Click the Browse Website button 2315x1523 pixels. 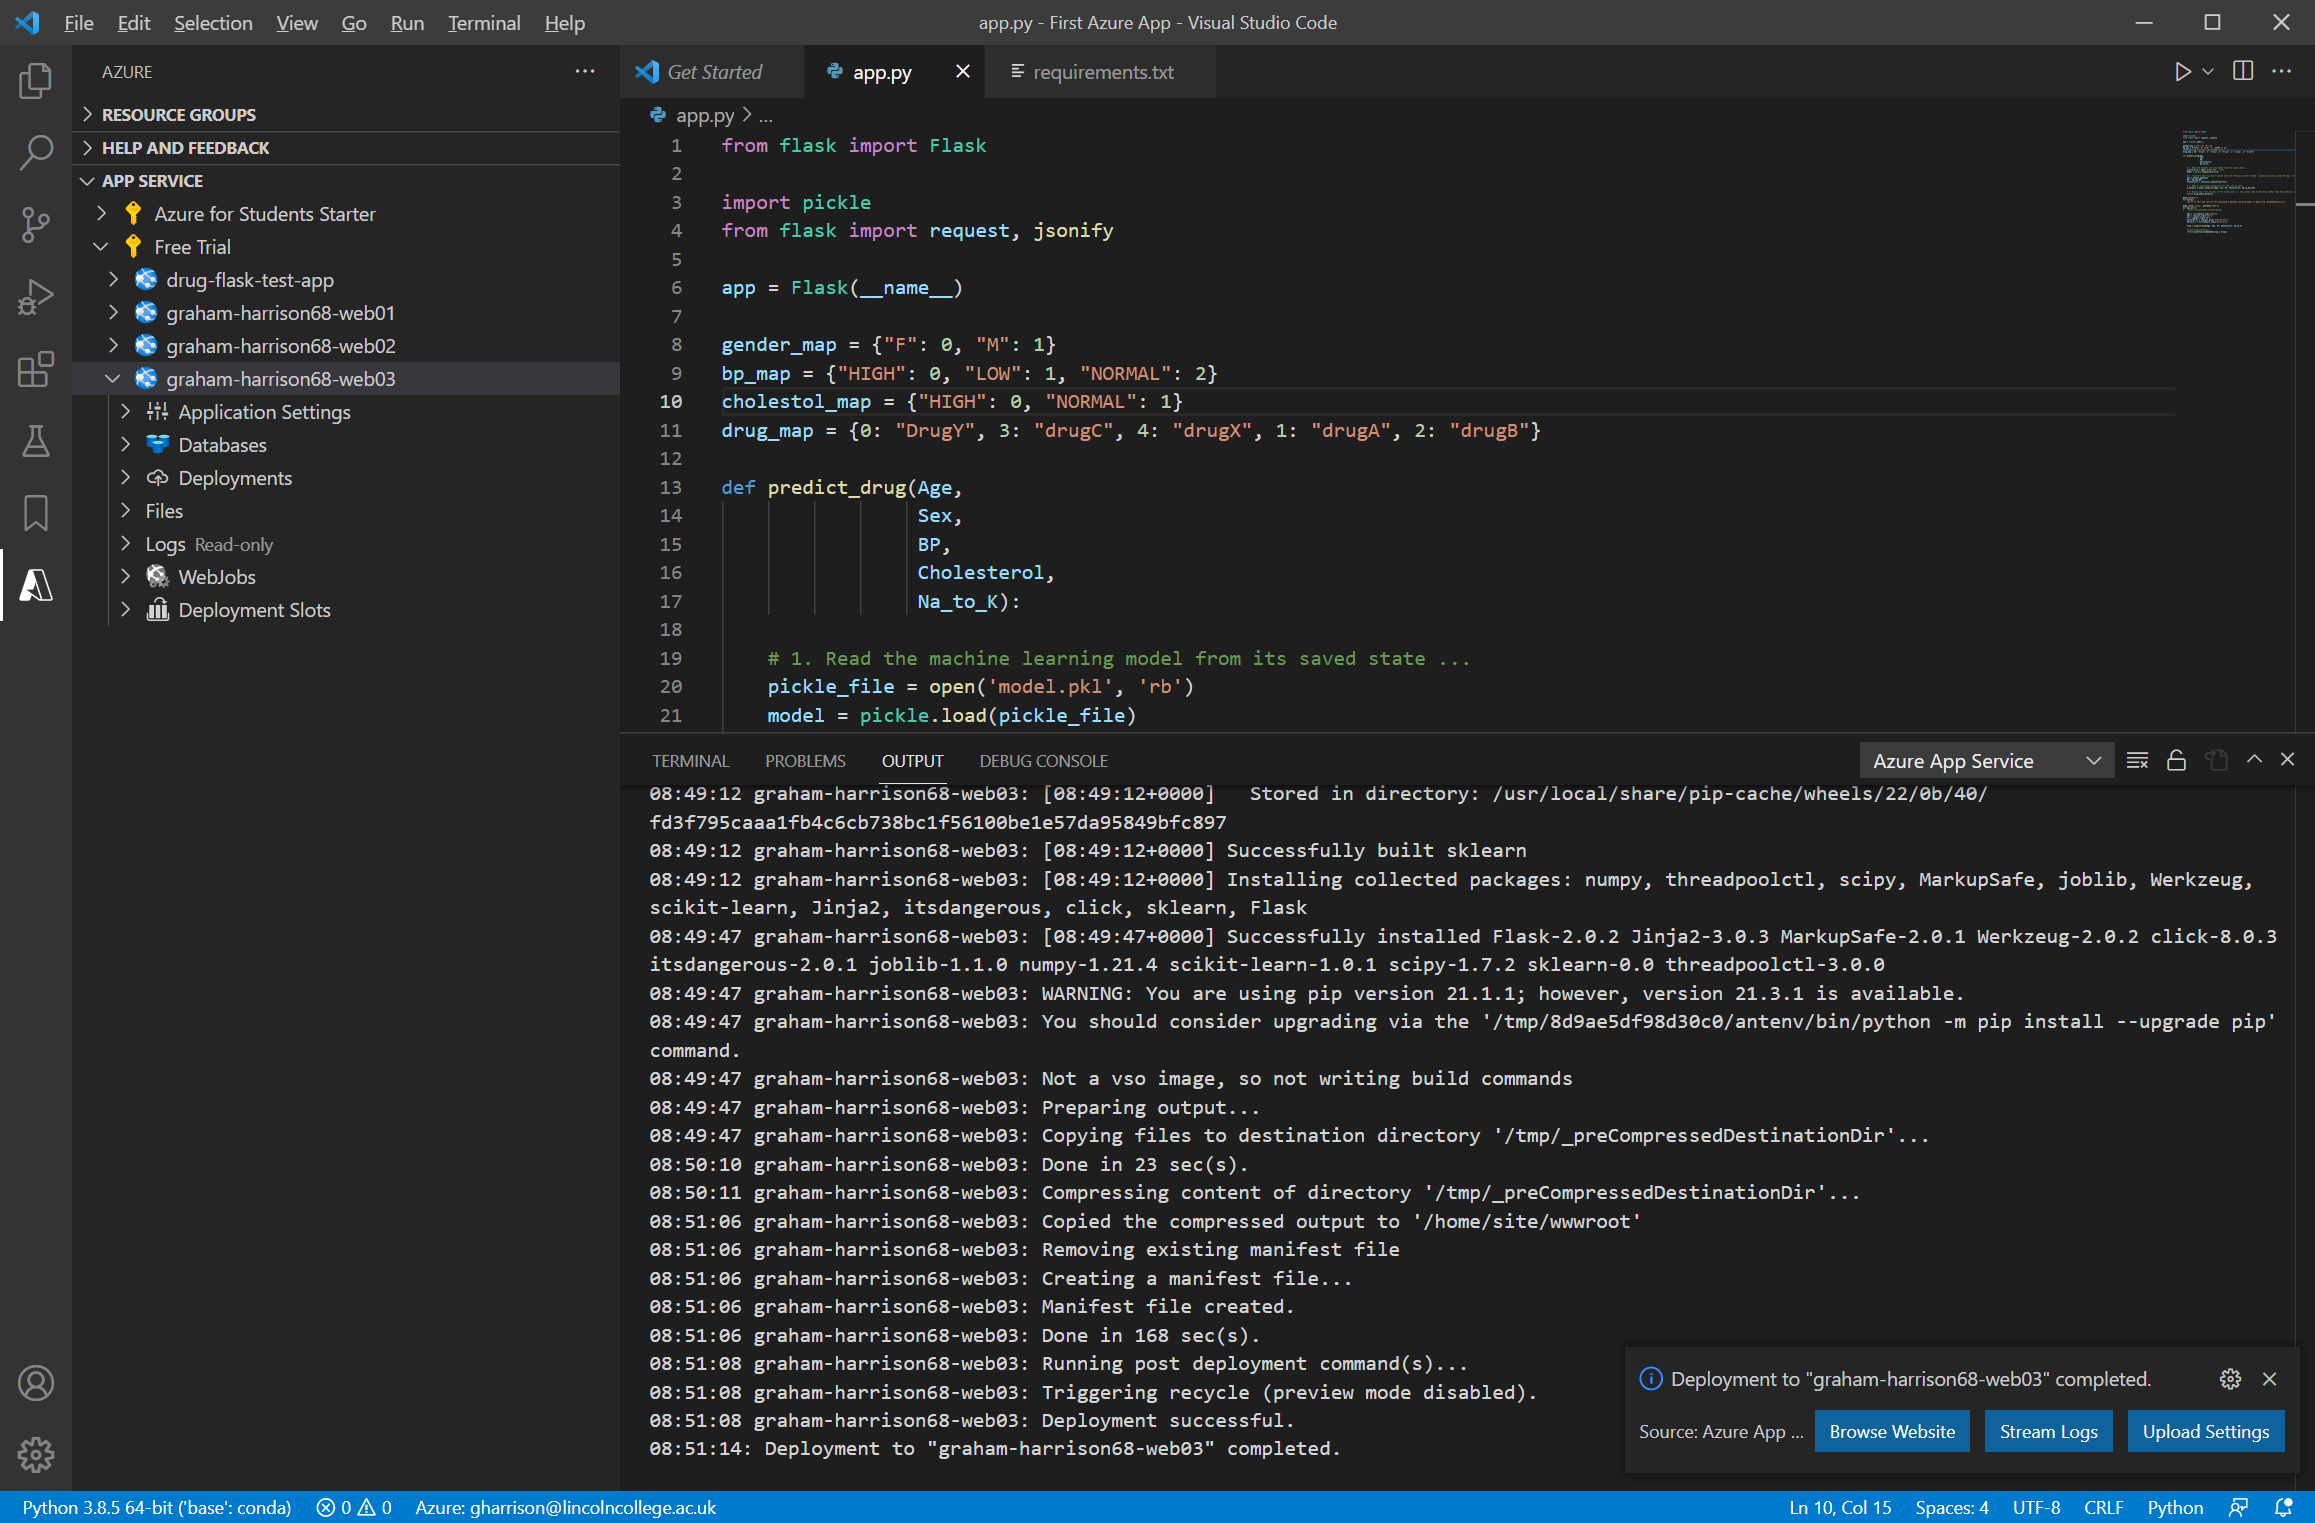coord(1891,1431)
